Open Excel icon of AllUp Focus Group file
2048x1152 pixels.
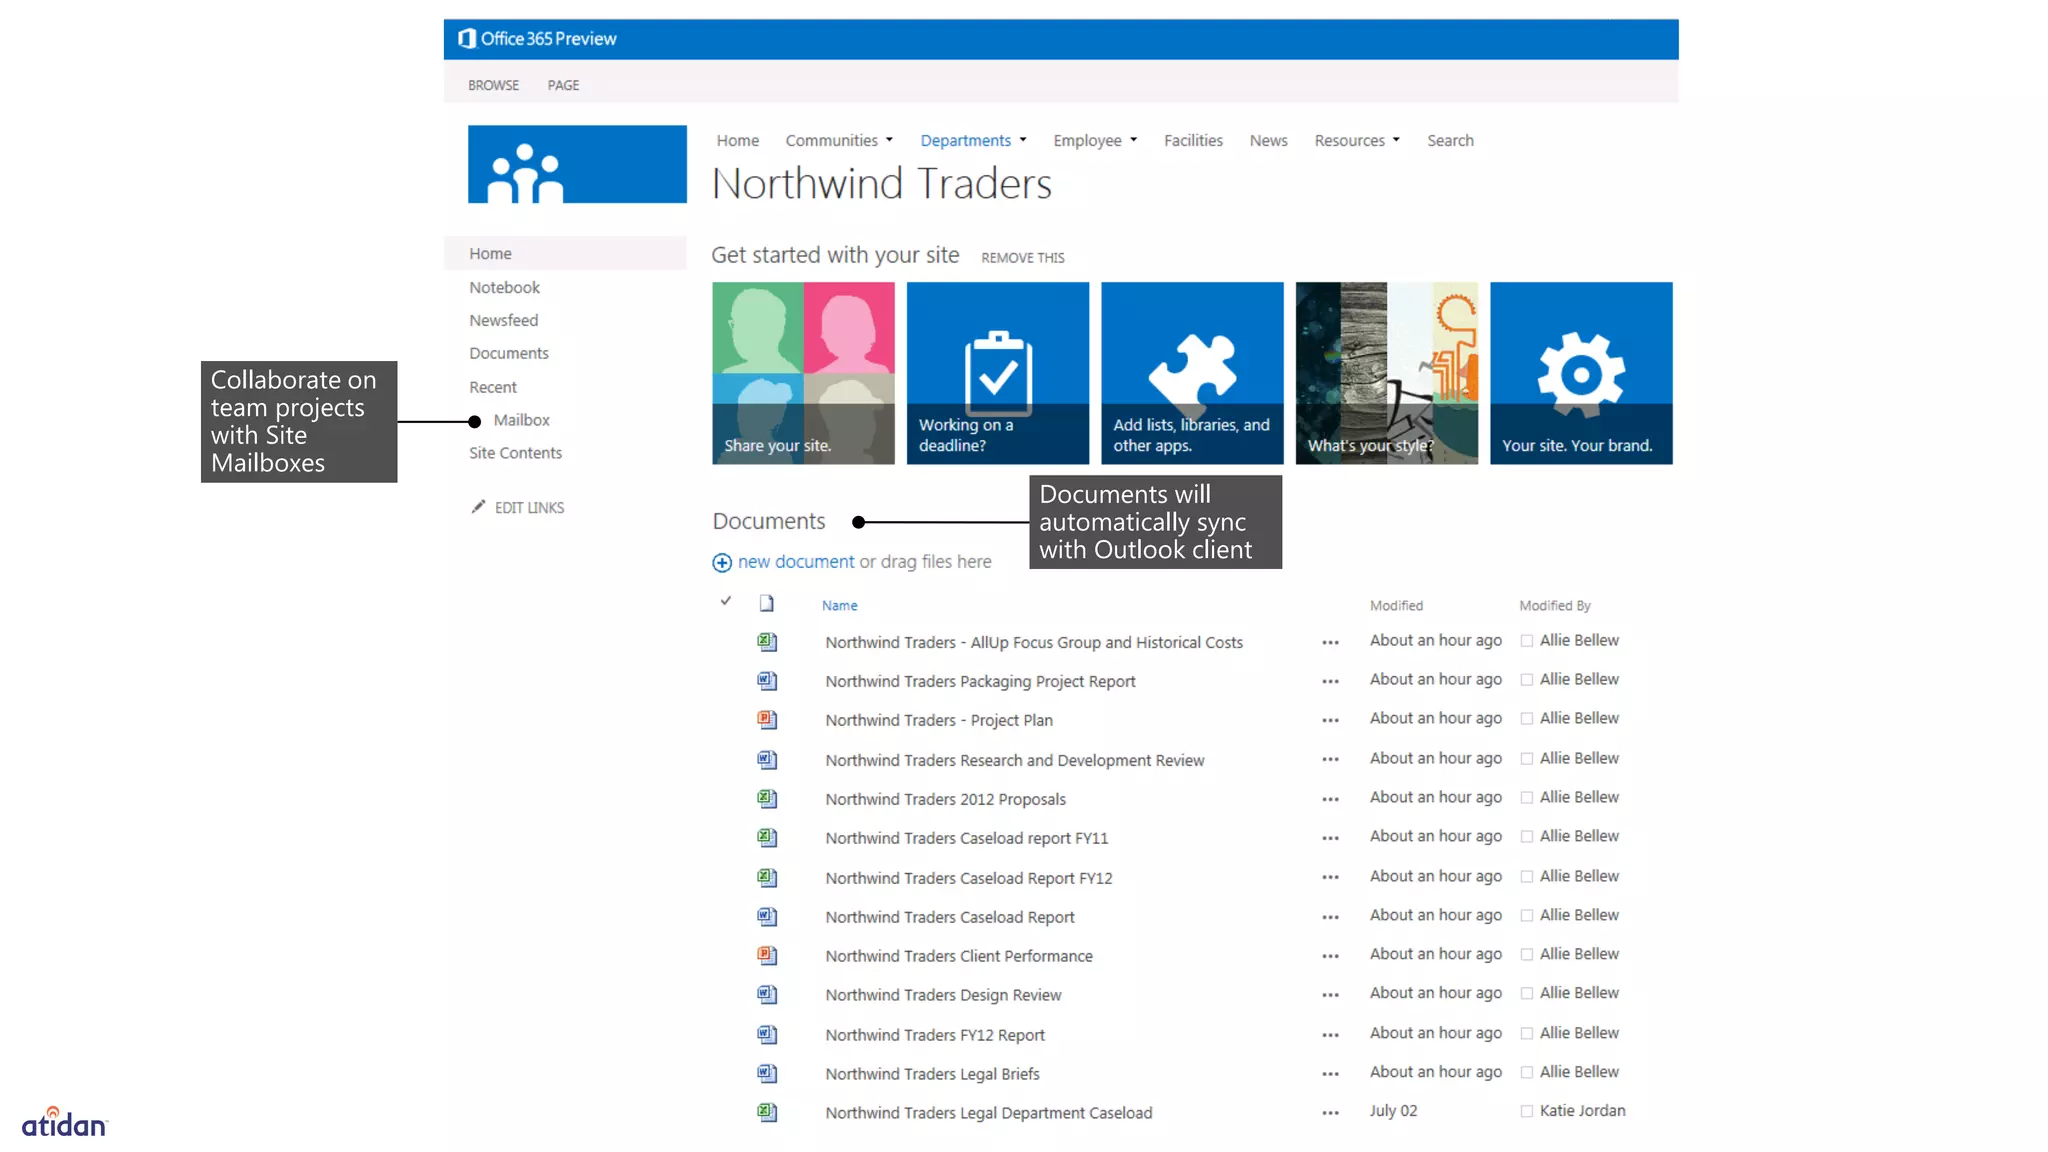[x=766, y=642]
